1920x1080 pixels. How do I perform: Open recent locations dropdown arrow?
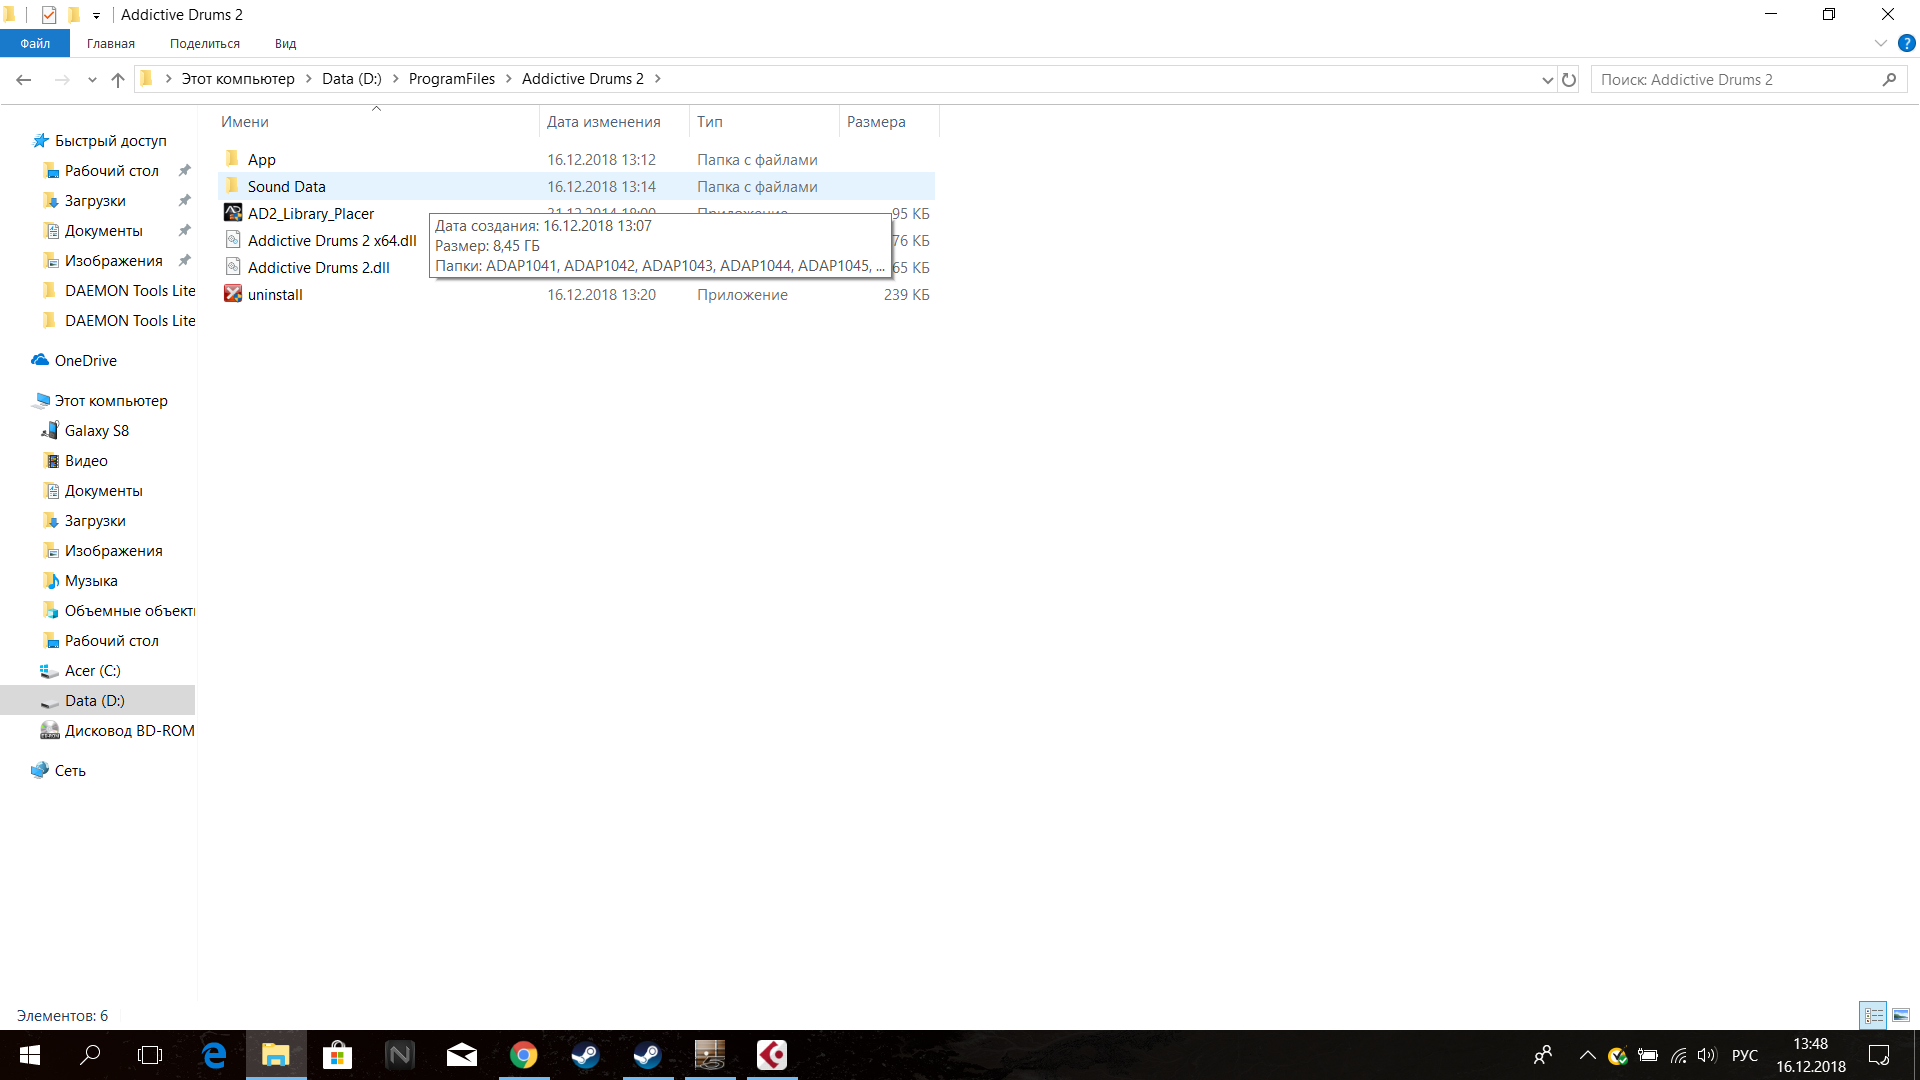92,80
